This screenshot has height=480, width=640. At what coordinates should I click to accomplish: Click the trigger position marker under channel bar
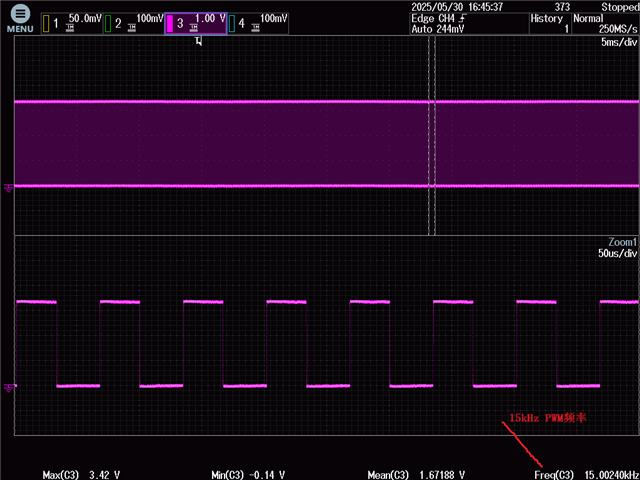(x=199, y=41)
